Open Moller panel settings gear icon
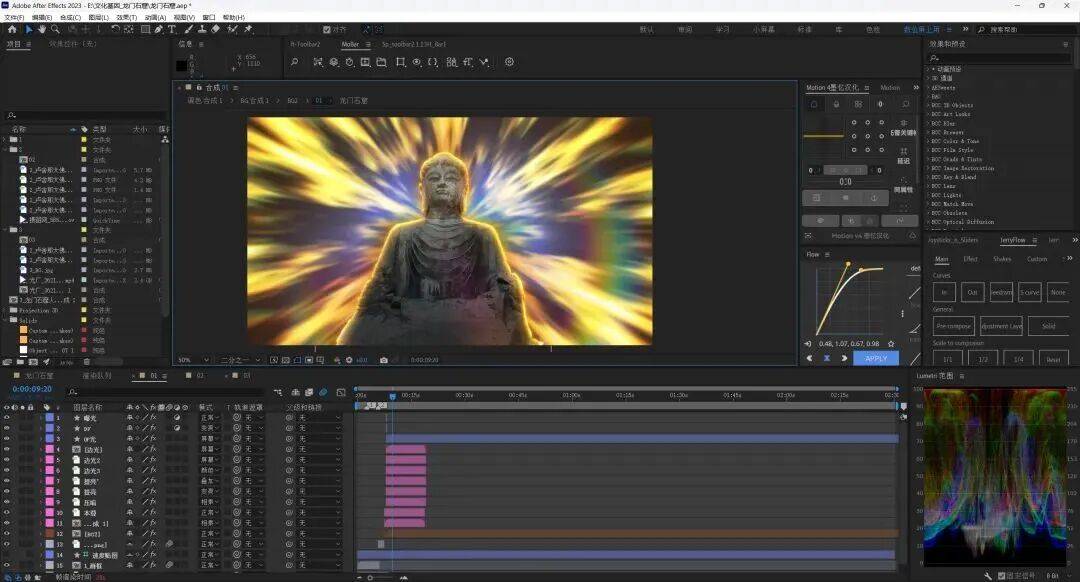This screenshot has height=582, width=1080. [509, 62]
